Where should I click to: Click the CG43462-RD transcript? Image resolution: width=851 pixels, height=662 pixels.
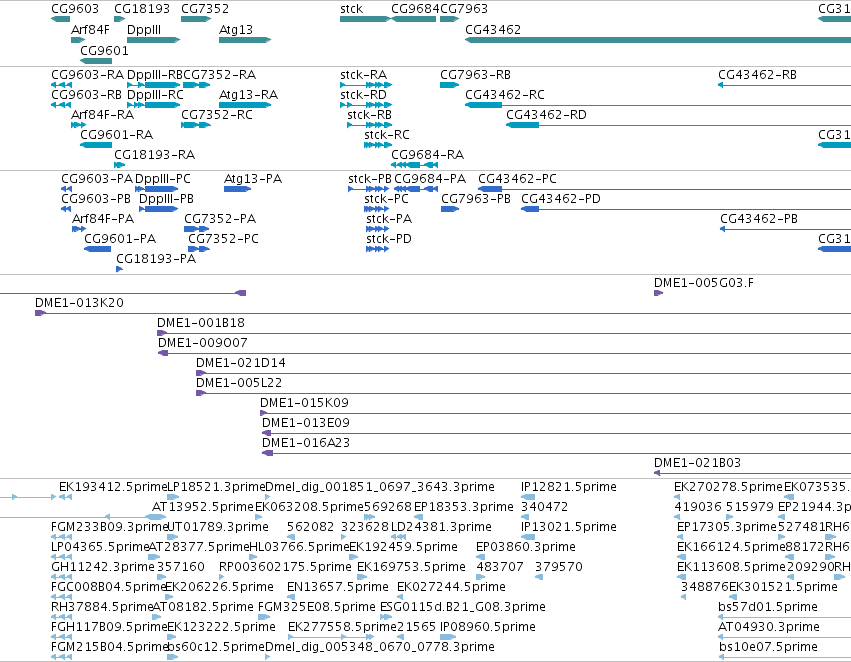678,125
